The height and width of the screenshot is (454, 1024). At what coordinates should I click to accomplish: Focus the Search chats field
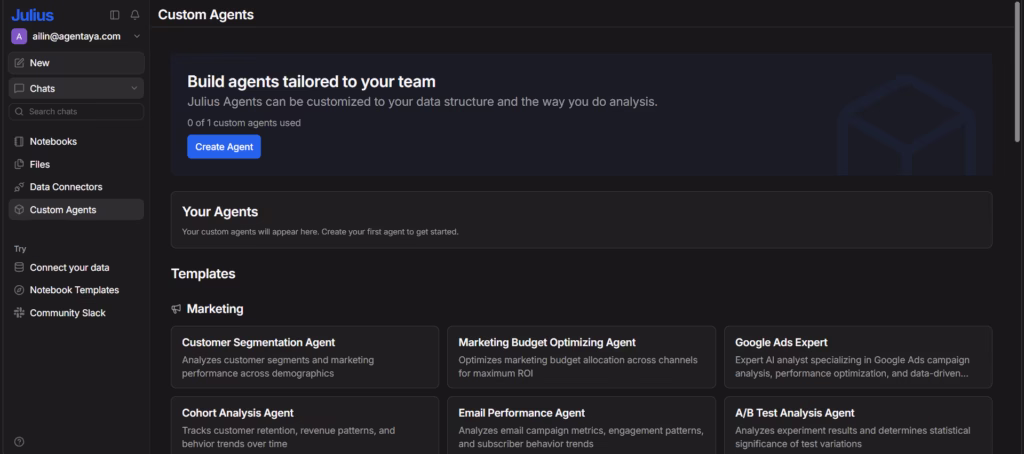[x=76, y=112]
